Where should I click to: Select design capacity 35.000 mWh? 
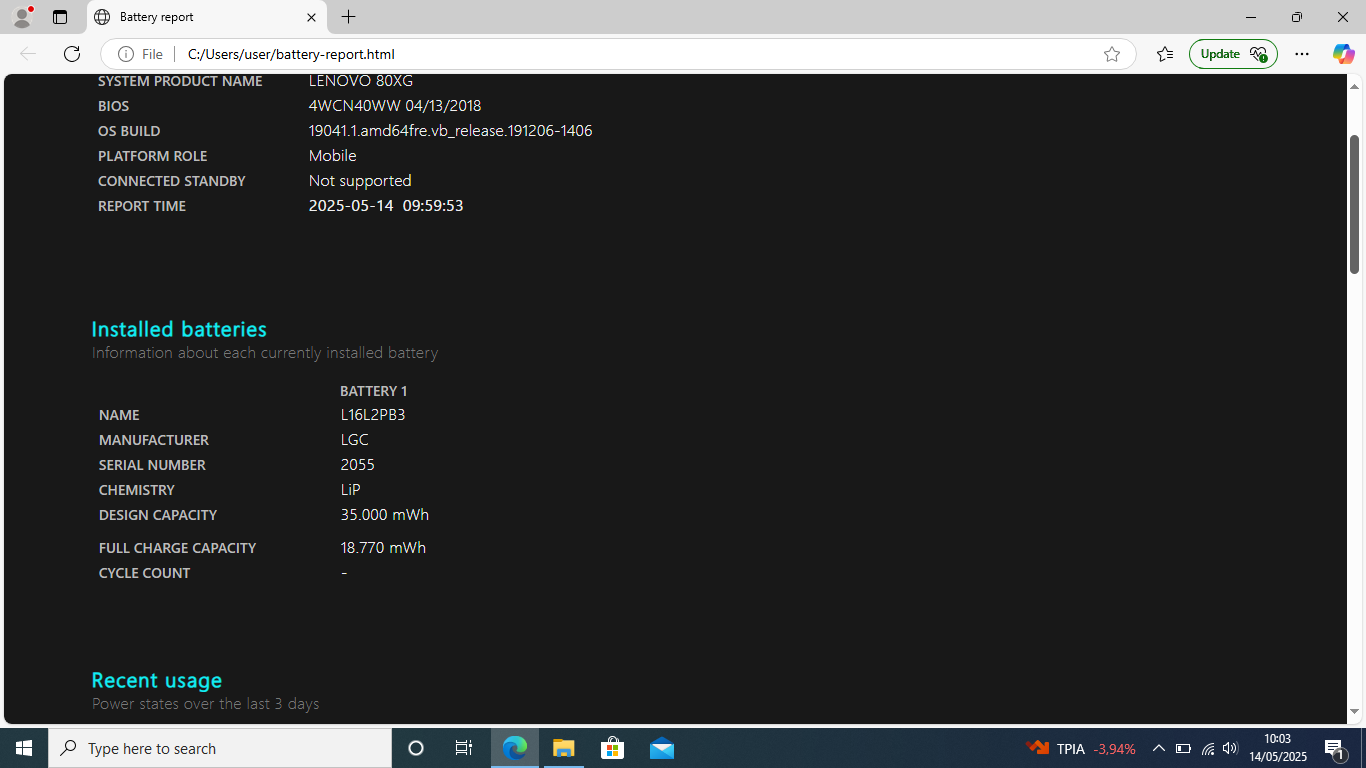[x=385, y=515]
